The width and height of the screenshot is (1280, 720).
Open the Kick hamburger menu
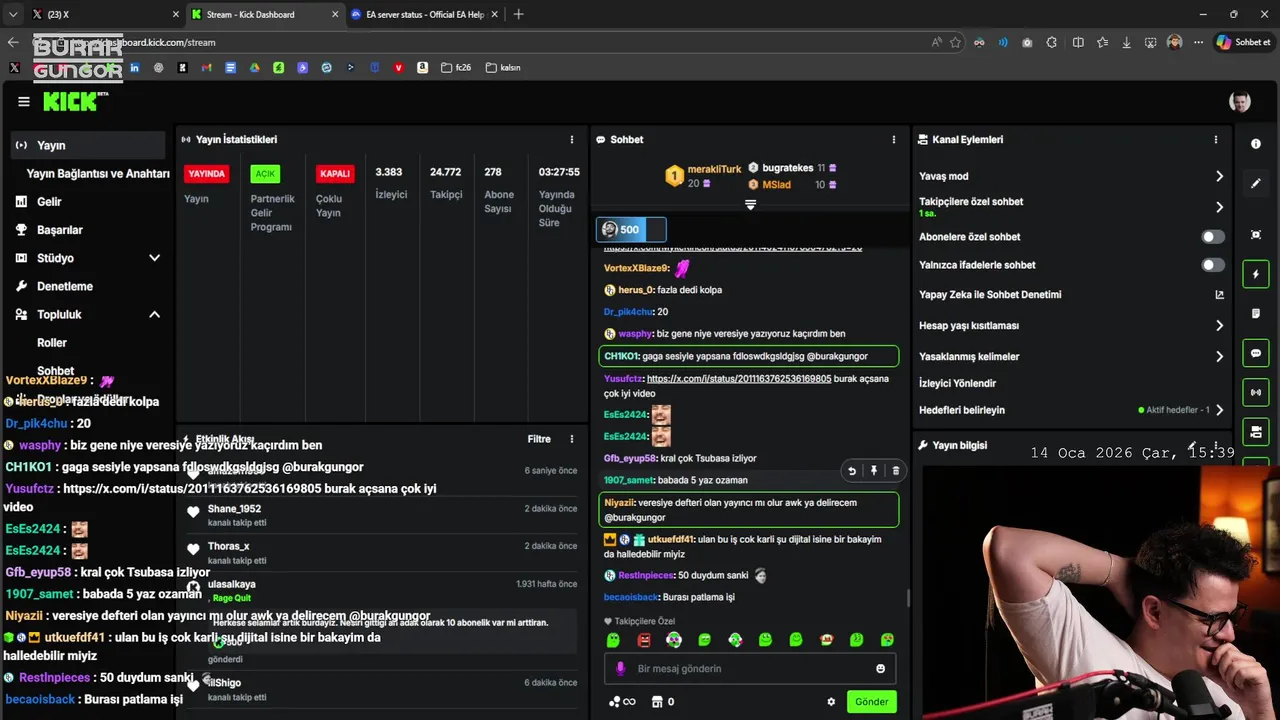(x=24, y=101)
